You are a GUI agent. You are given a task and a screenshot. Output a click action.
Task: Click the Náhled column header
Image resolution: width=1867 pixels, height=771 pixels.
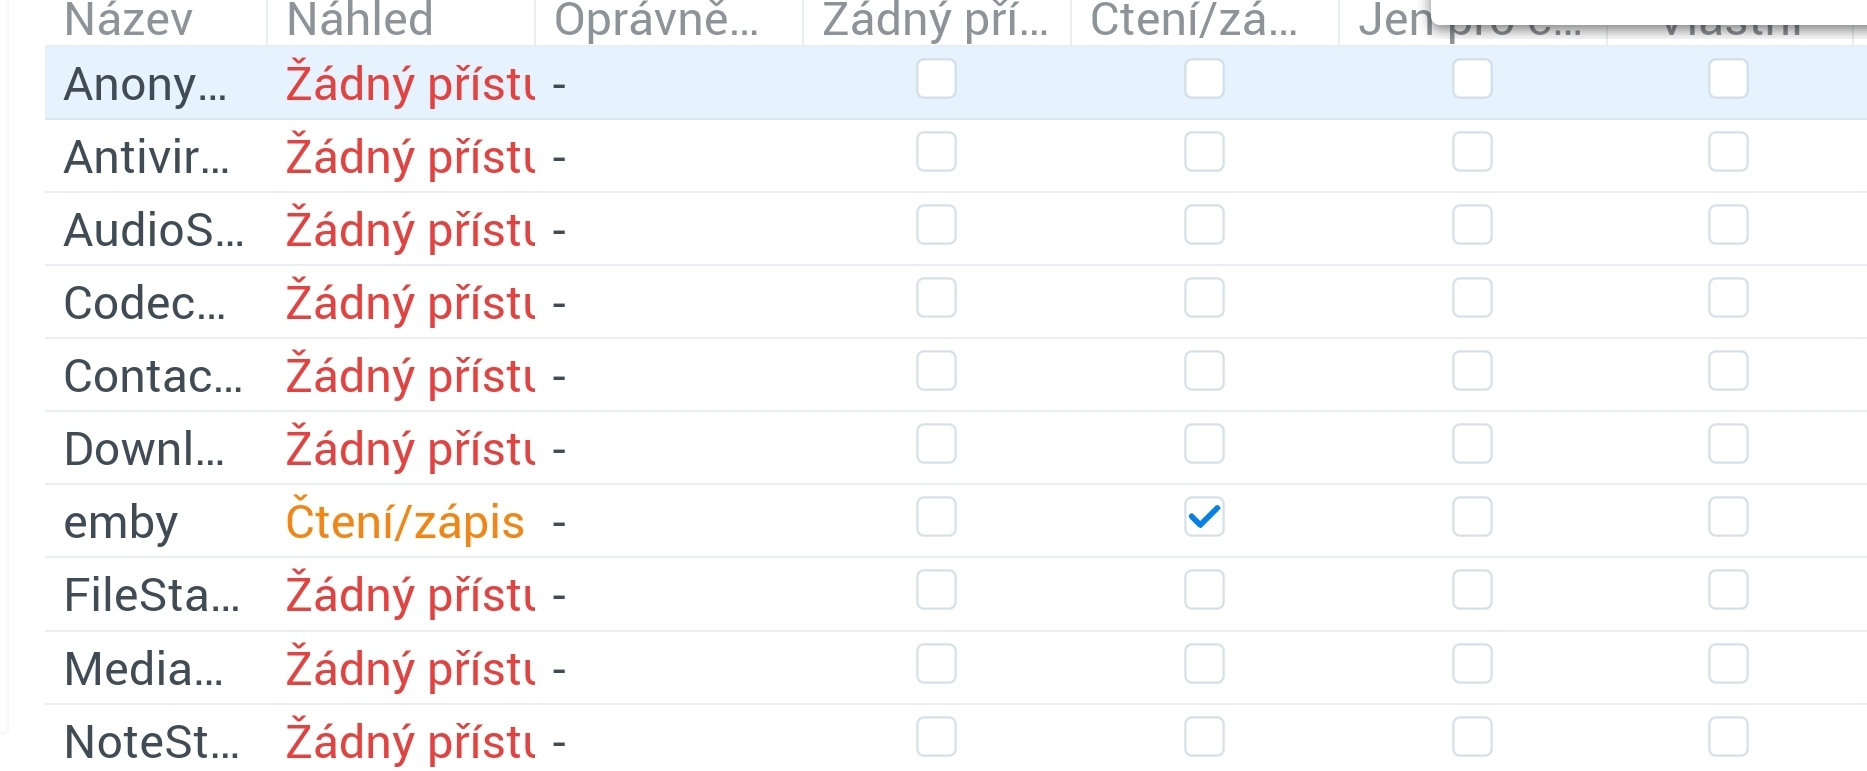pos(360,20)
